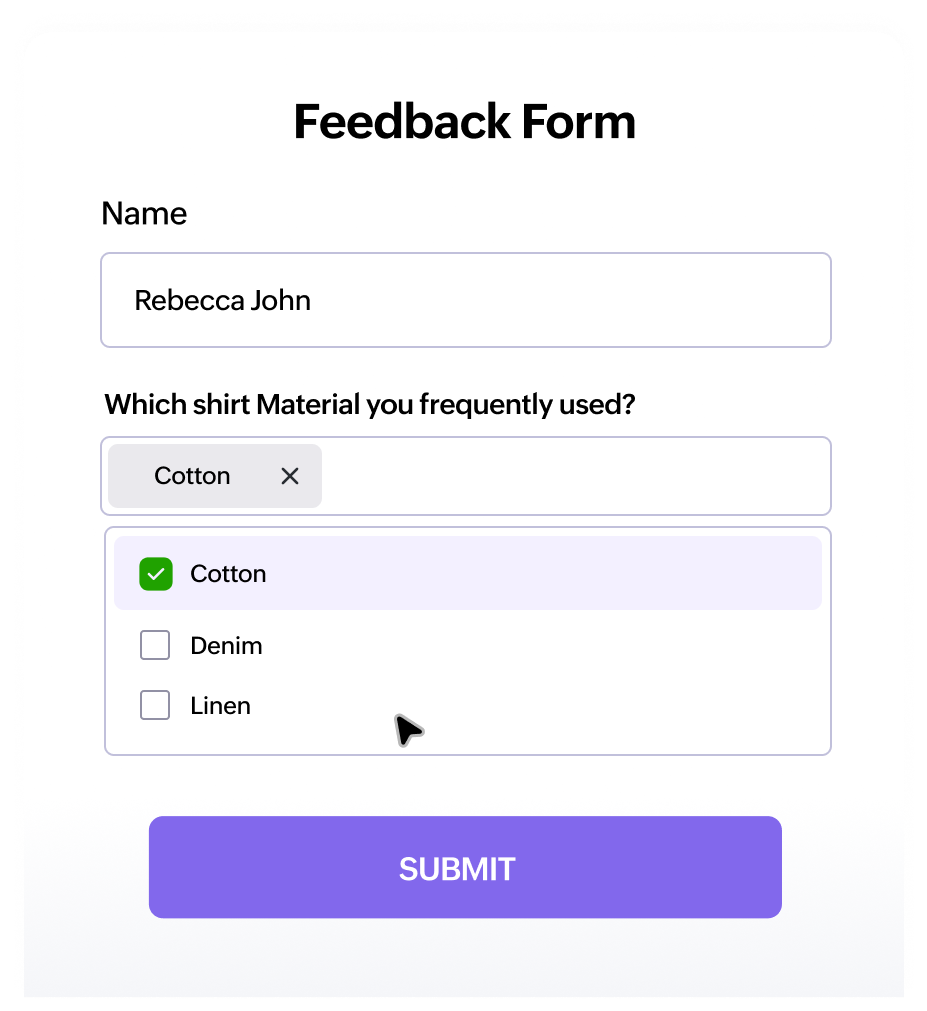Viewport: 927px width, 1011px height.
Task: Click empty space right of Cotton chip
Action: [575, 476]
